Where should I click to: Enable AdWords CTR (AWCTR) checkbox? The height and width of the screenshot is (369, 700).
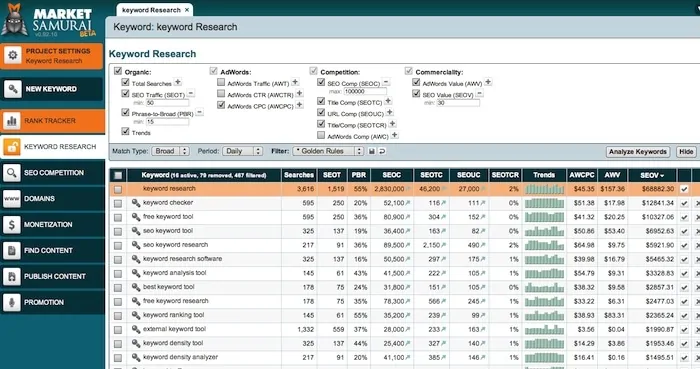pyautogui.click(x=221, y=93)
